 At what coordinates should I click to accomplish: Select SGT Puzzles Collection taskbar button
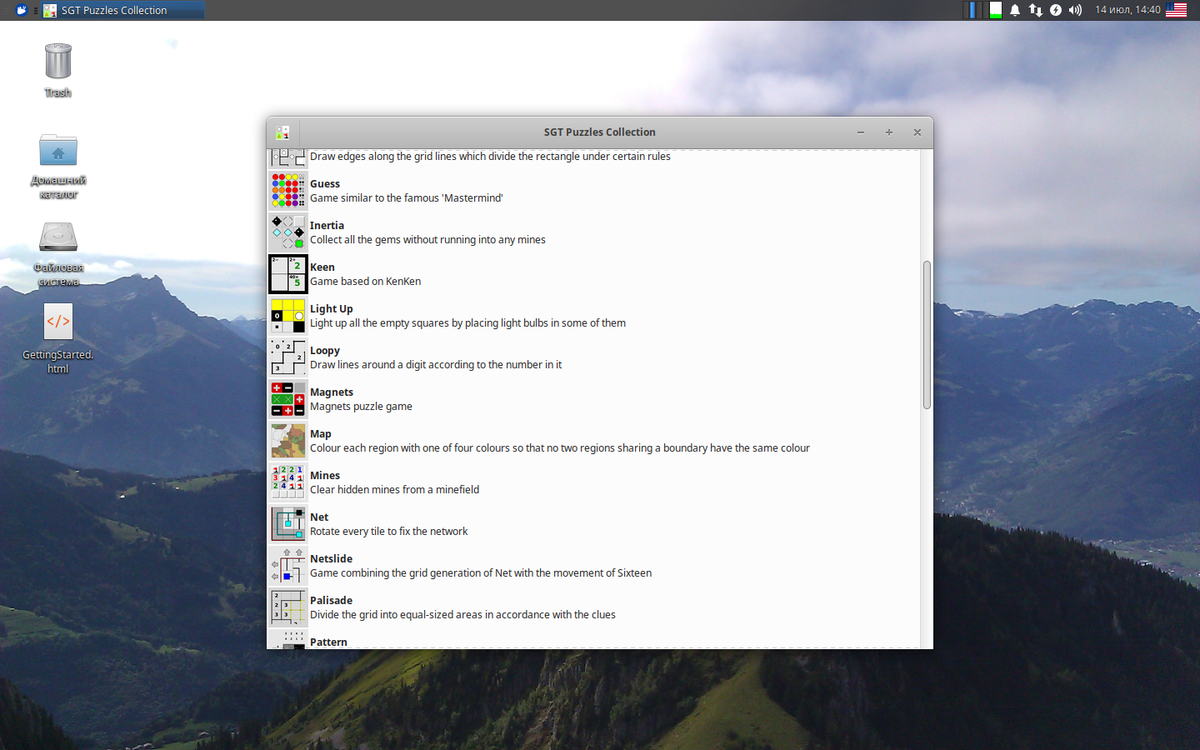coord(124,10)
